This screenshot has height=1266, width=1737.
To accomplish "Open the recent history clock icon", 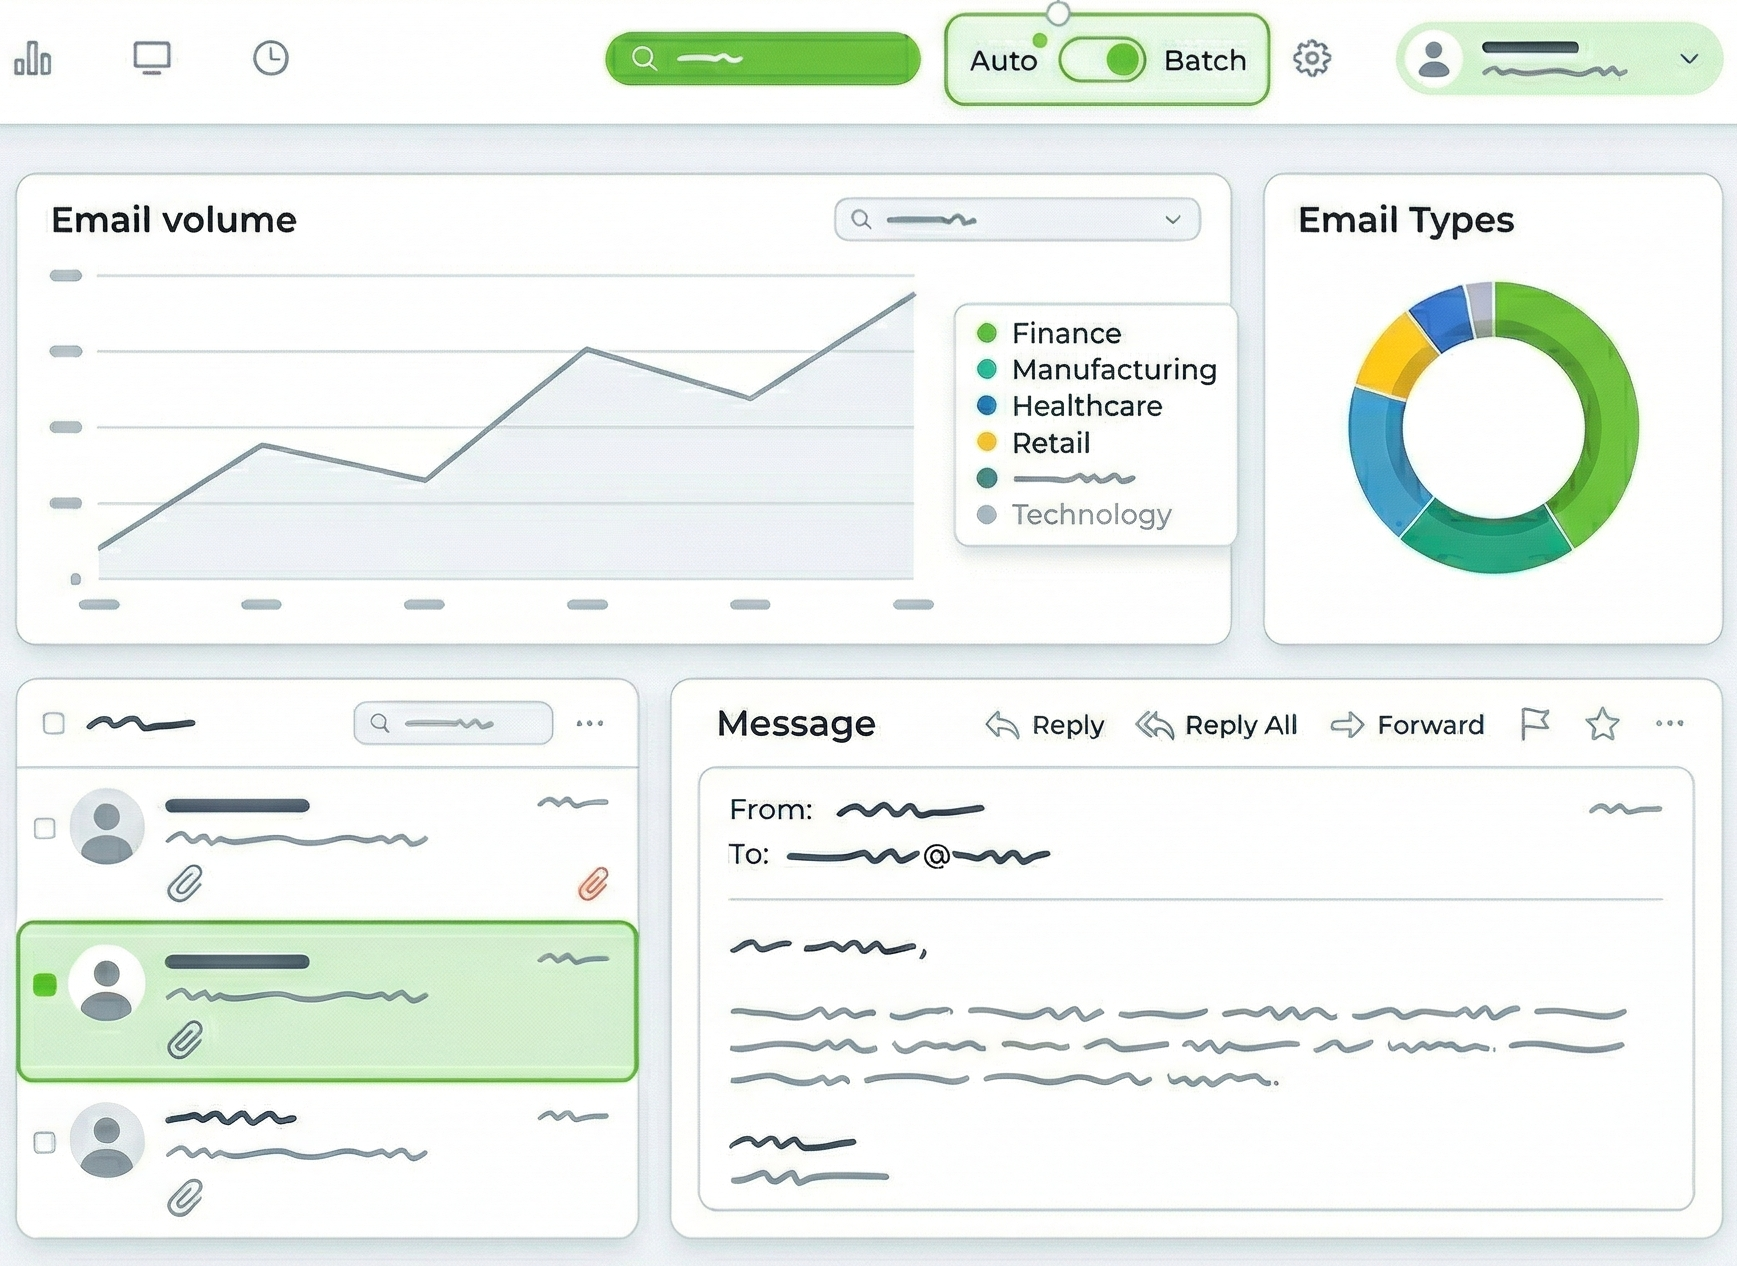I will (x=269, y=59).
